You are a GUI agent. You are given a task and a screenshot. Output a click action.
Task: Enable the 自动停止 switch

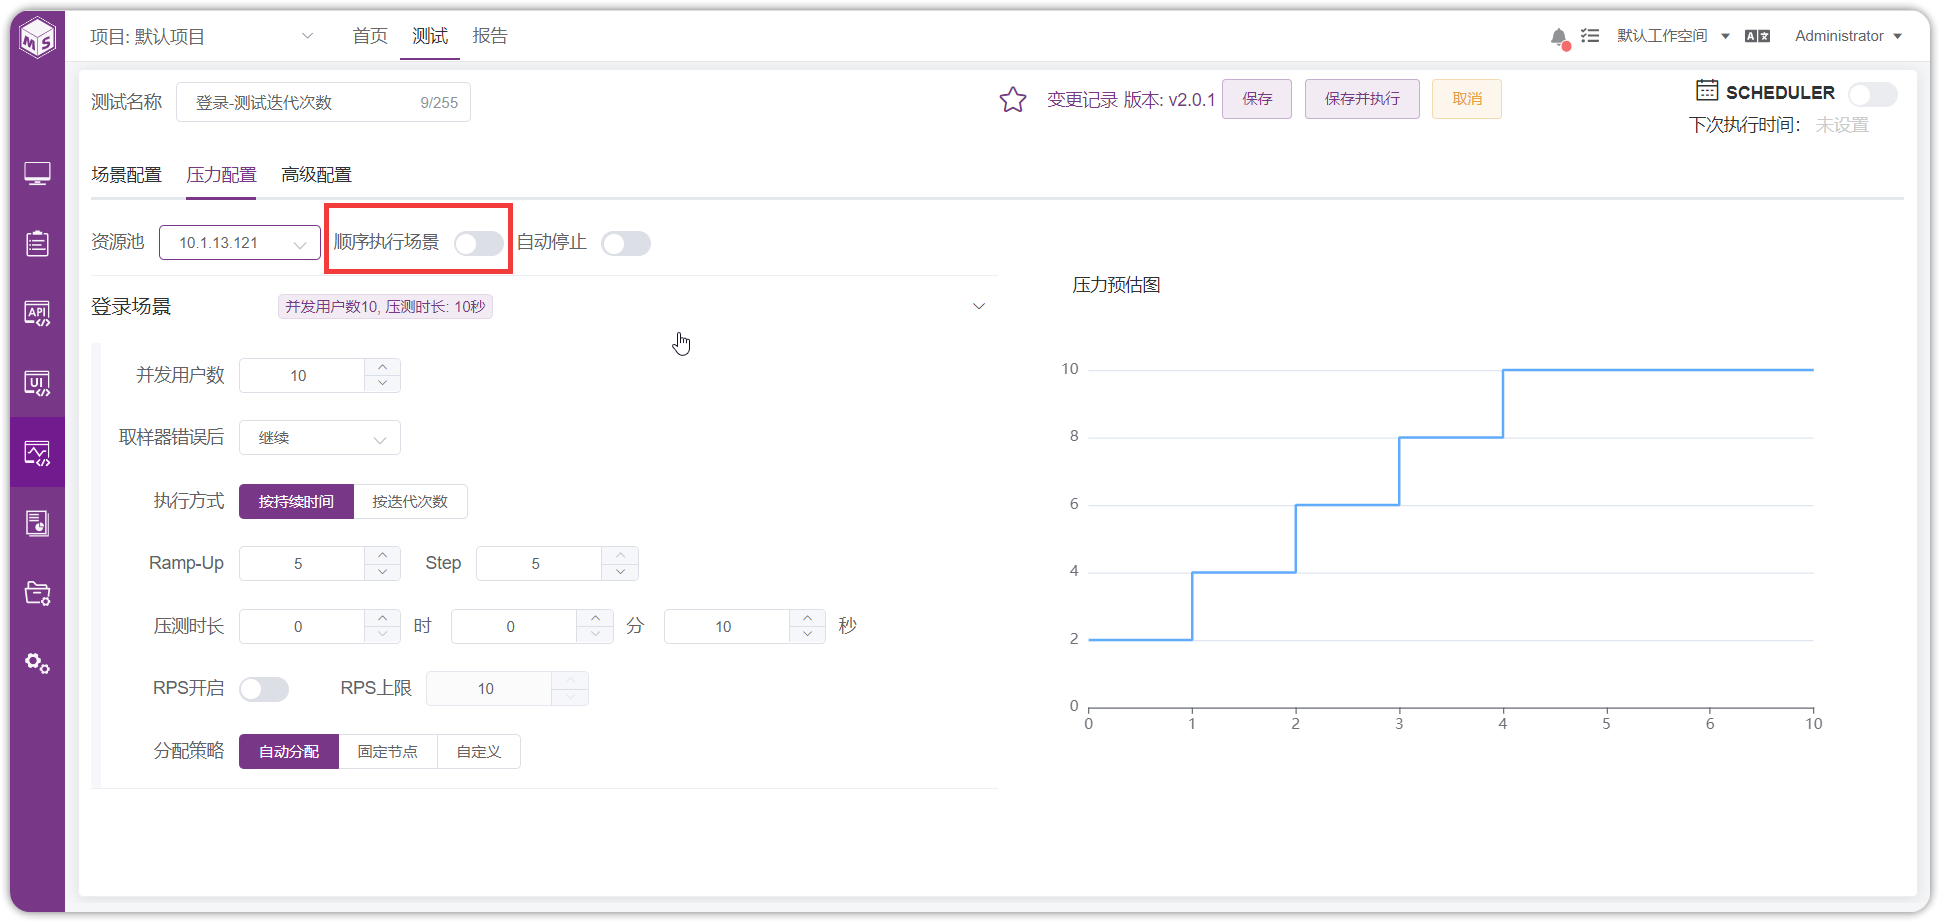pos(626,243)
